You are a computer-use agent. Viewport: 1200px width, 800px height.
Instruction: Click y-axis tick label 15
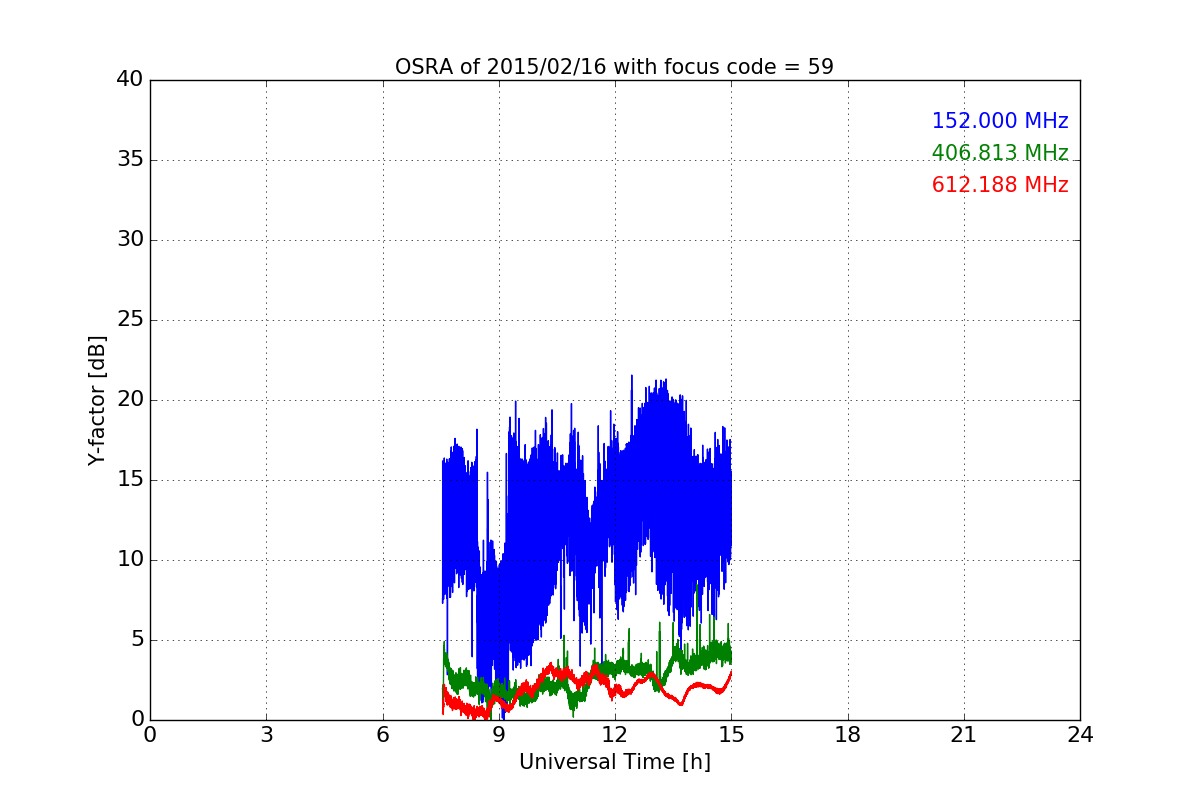point(129,480)
